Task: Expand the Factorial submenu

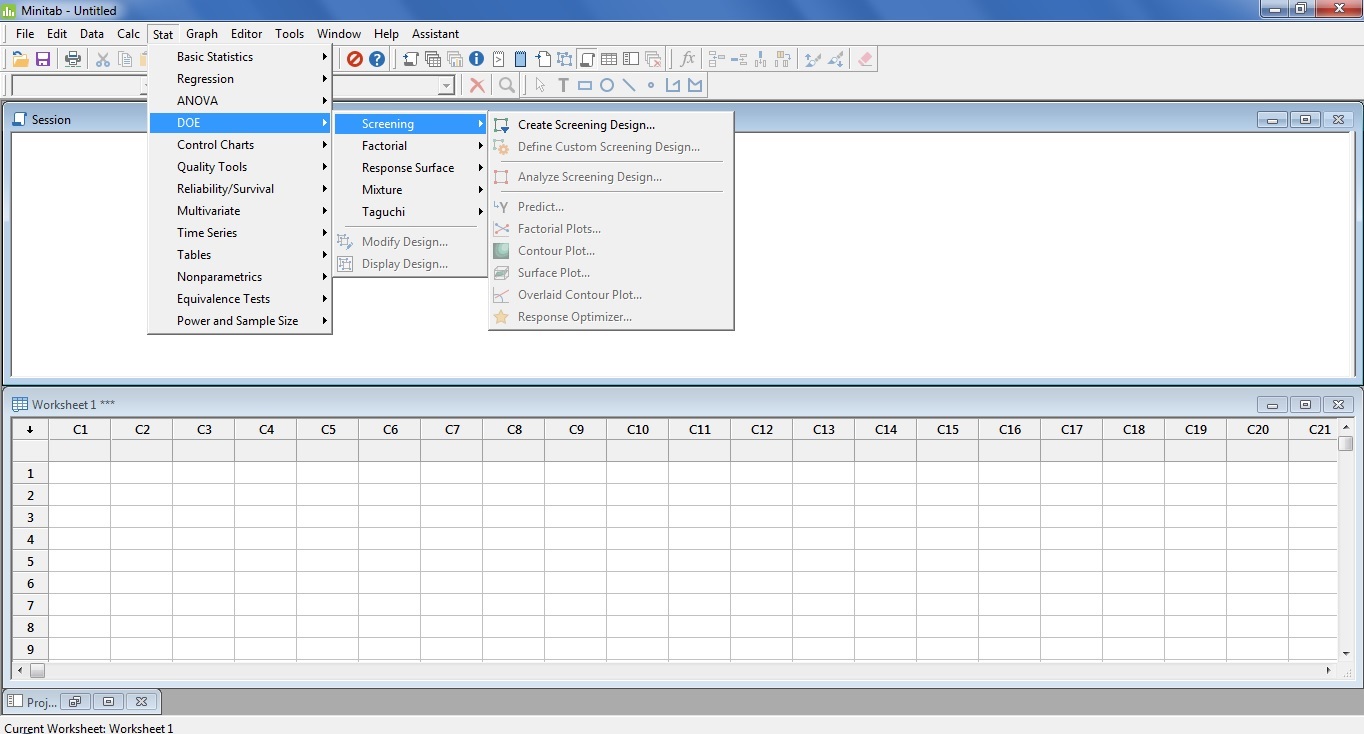Action: (x=384, y=145)
